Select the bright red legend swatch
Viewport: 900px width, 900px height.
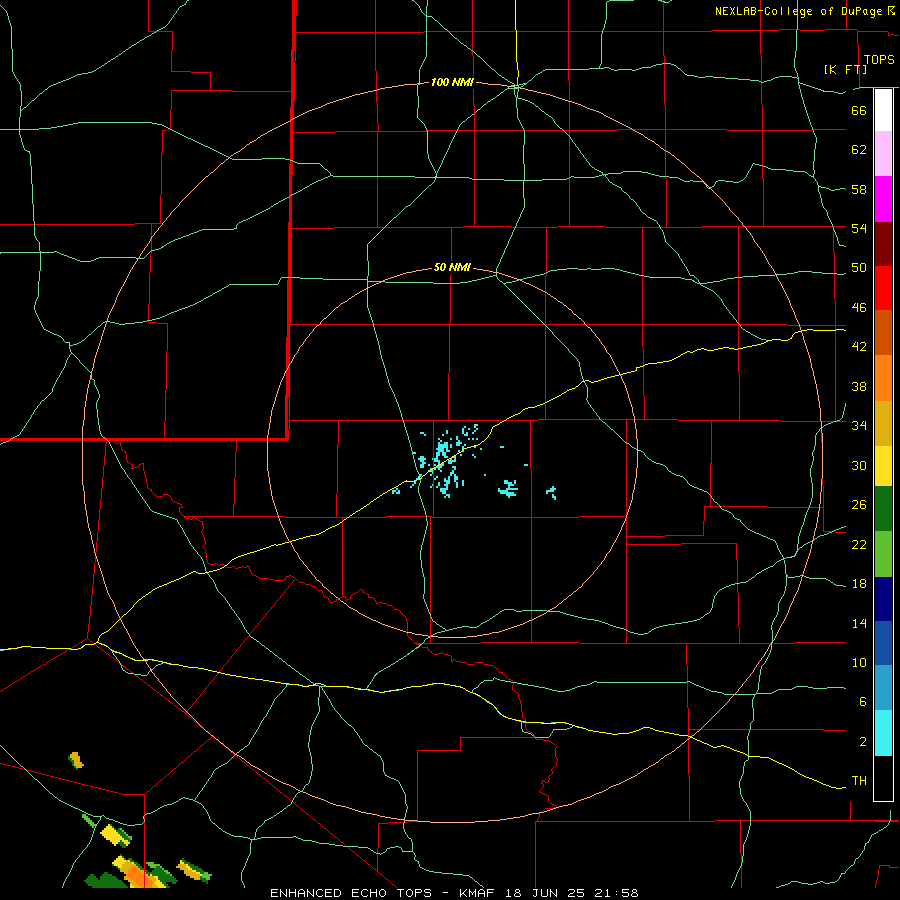(883, 288)
